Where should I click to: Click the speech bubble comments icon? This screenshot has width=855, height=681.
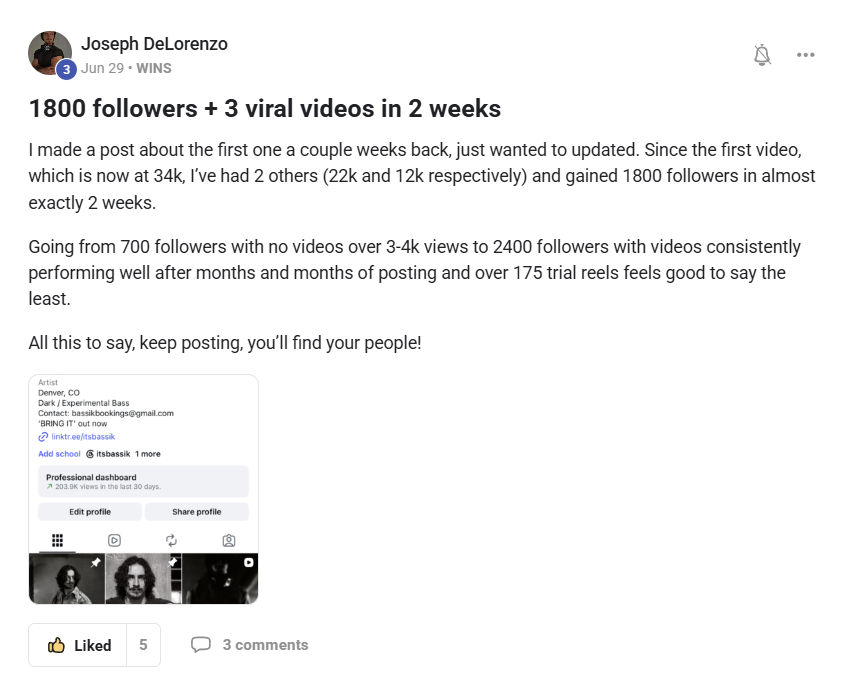(x=201, y=644)
